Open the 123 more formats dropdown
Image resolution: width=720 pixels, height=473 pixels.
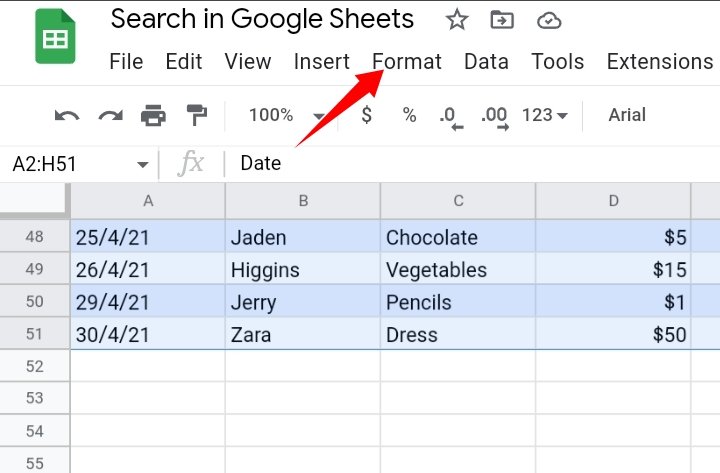545,115
